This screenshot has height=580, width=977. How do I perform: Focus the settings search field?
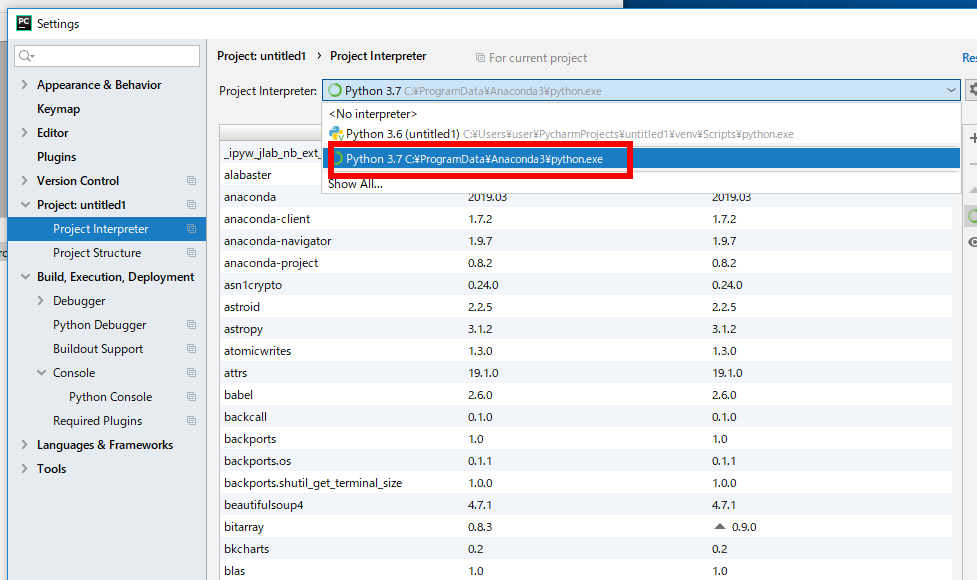tap(107, 56)
